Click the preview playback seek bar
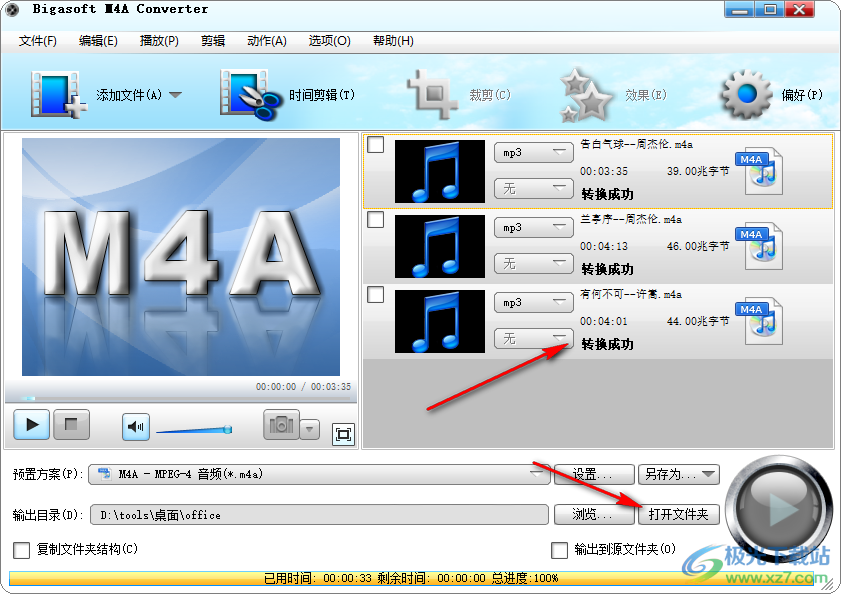 (x=180, y=399)
